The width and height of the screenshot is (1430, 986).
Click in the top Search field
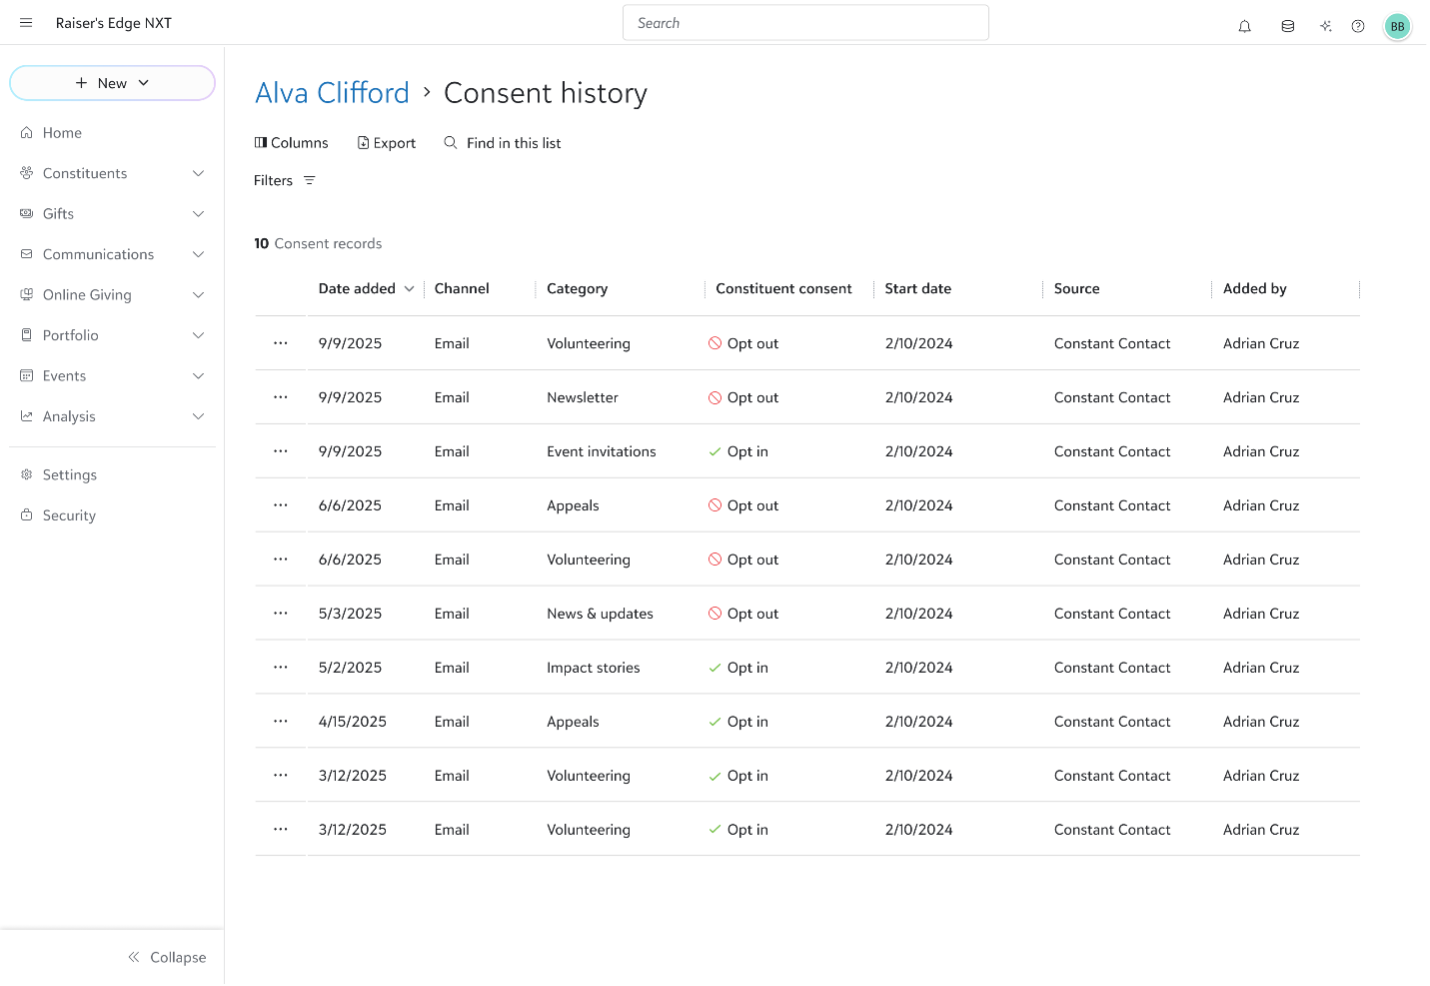click(806, 23)
